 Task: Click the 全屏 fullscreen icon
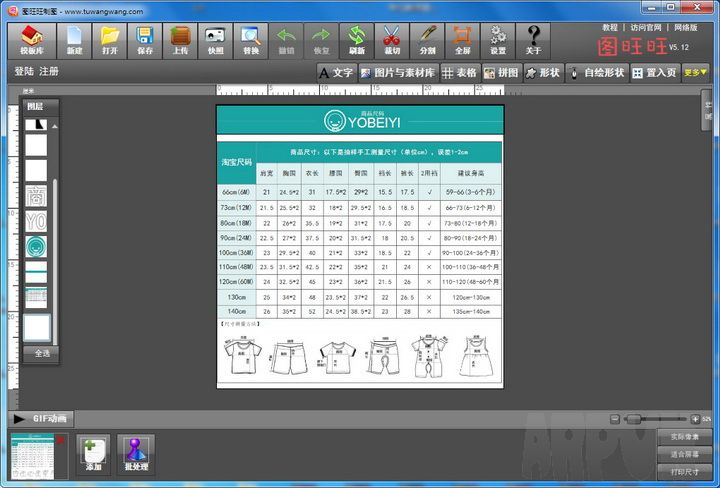point(462,40)
